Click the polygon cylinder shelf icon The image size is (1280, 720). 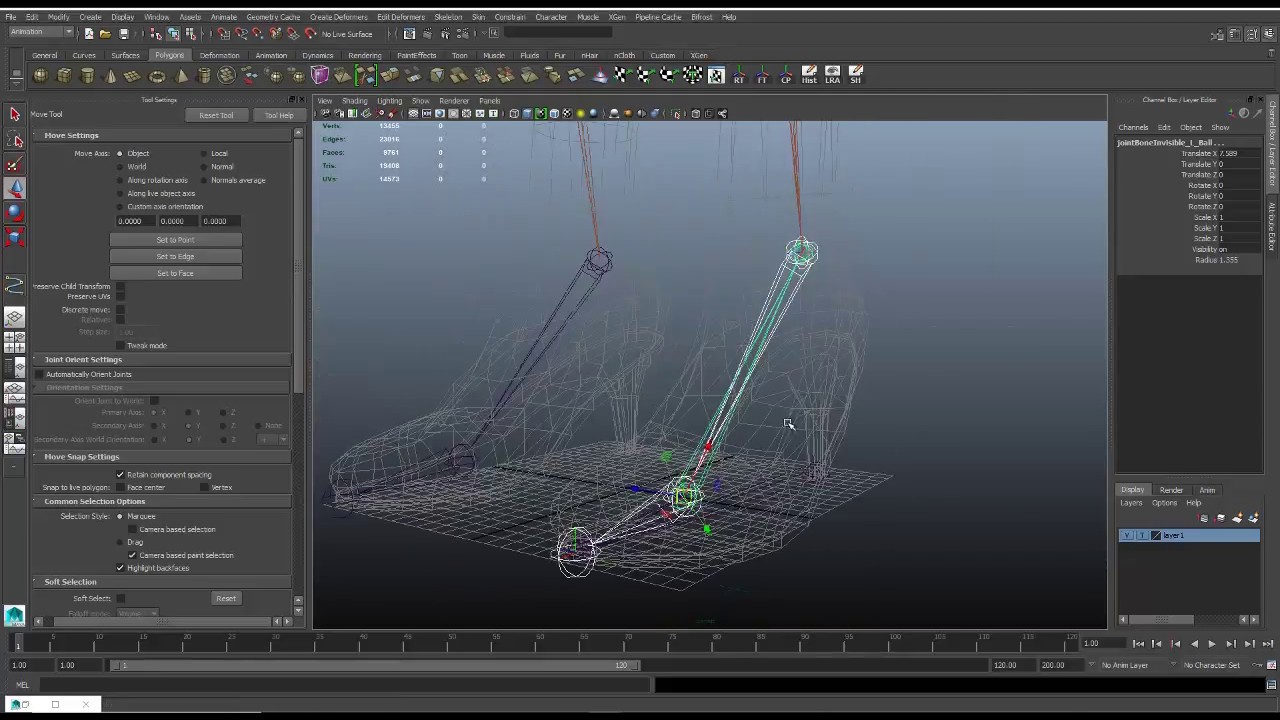pos(87,76)
